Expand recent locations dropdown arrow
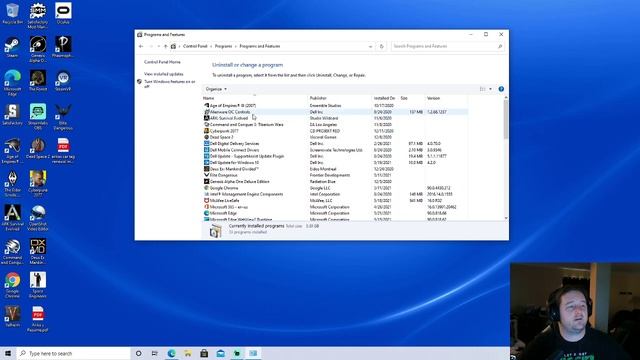Image resolution: width=640 pixels, height=360 pixels. pyautogui.click(x=158, y=47)
